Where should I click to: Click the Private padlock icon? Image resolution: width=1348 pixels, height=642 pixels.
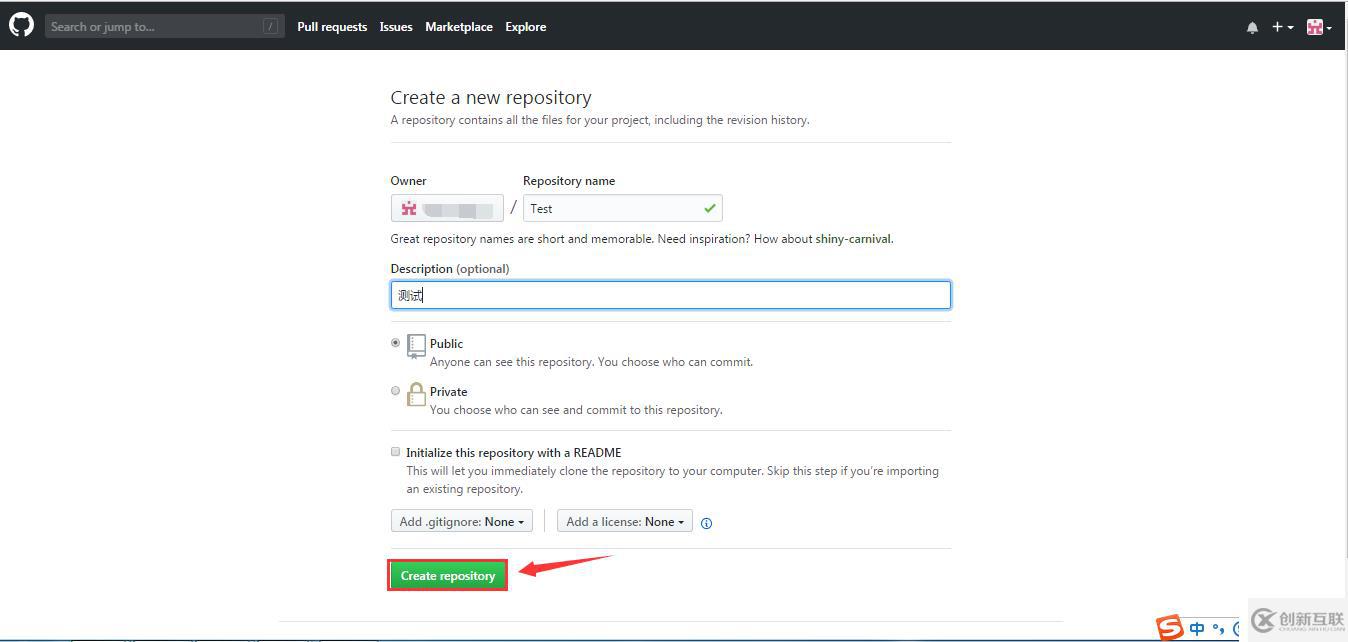point(416,395)
